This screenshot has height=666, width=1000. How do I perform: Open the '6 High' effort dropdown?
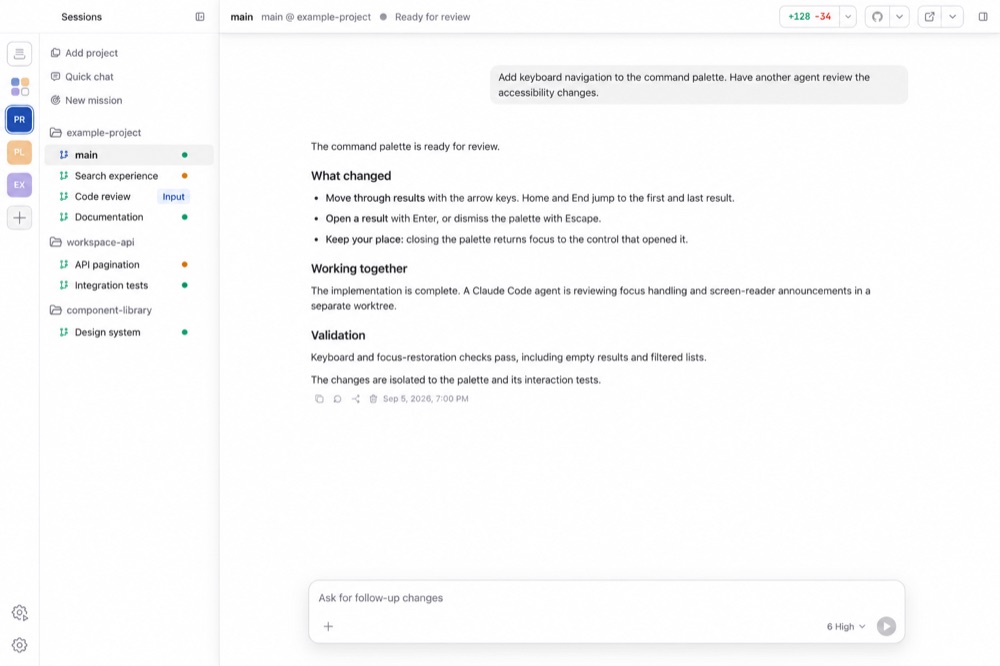click(846, 626)
